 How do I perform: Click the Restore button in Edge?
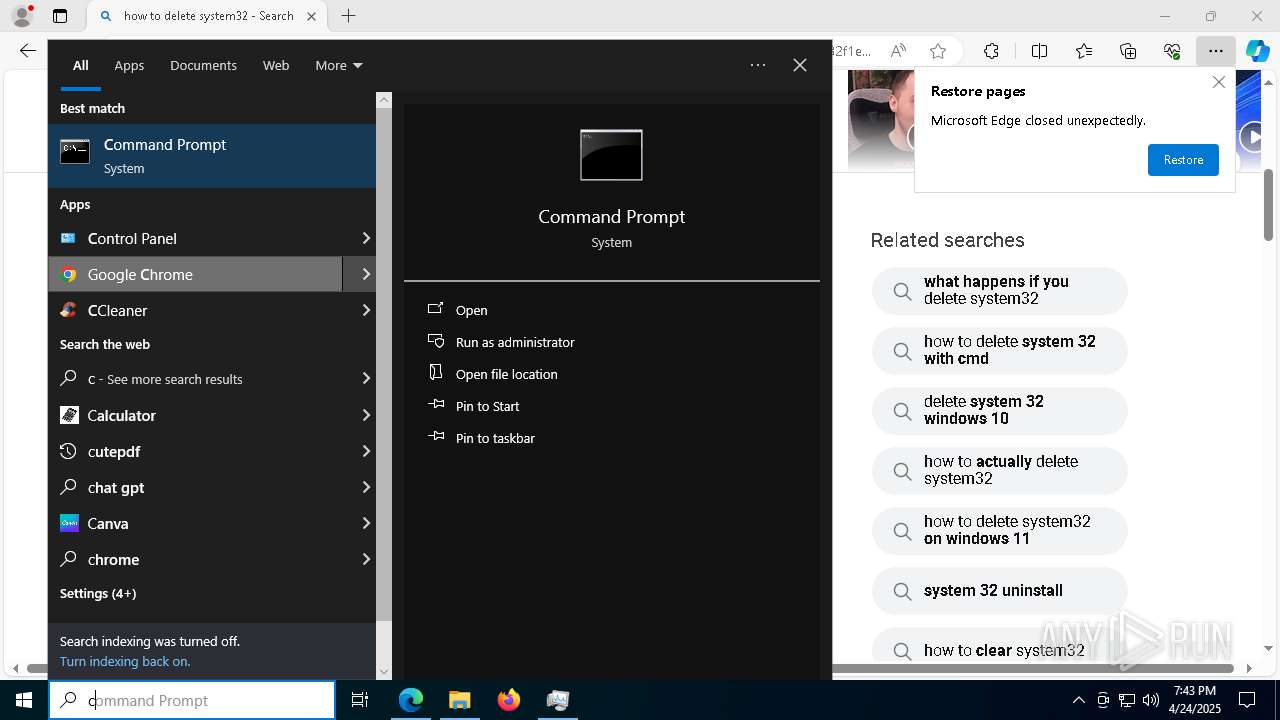[1183, 160]
